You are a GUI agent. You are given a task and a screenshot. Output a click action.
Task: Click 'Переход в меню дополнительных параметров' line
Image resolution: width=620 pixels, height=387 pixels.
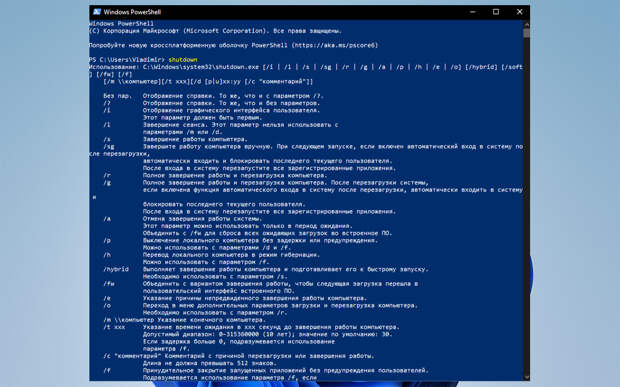pyautogui.click(x=280, y=305)
